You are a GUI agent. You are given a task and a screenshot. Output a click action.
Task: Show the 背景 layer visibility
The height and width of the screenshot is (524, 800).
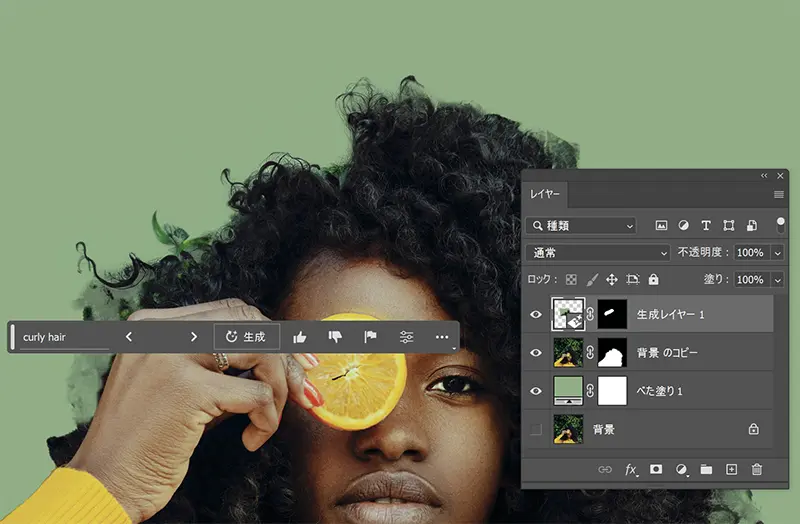click(x=536, y=429)
